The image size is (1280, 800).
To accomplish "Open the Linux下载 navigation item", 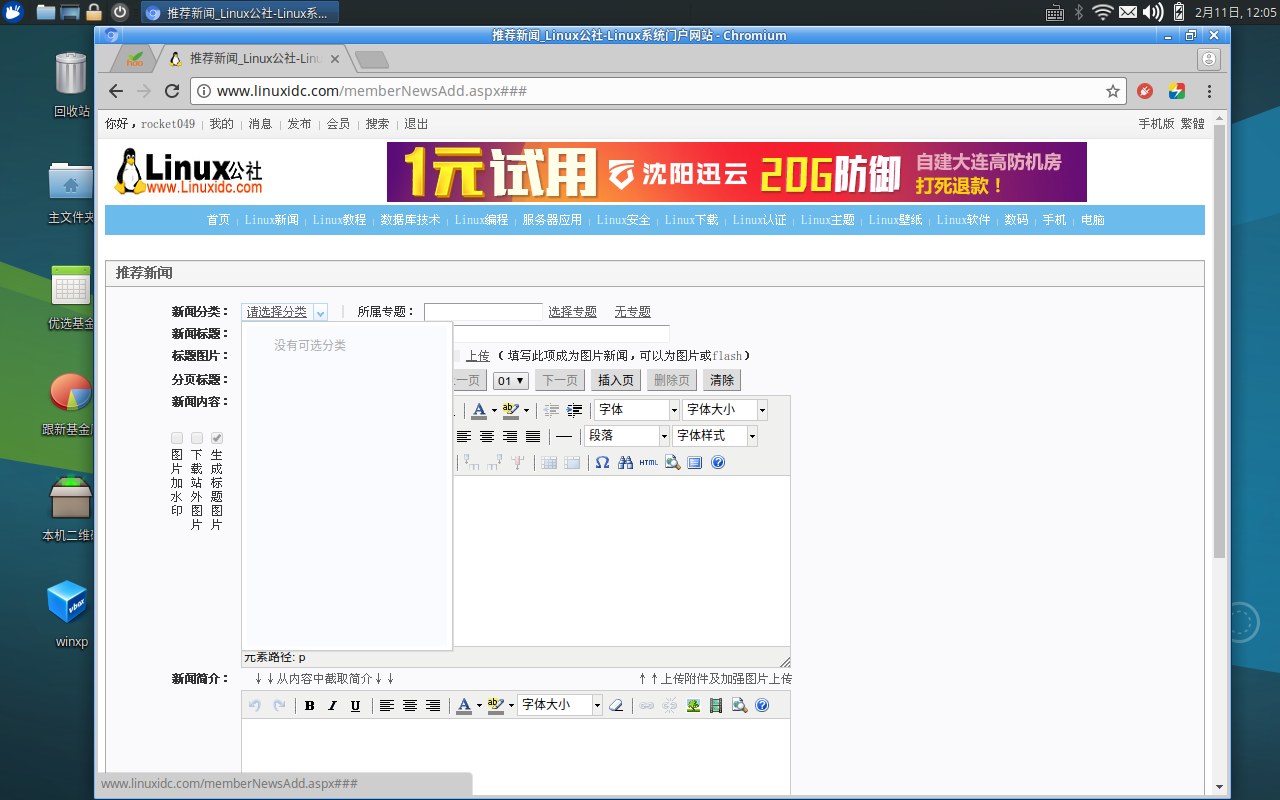I will (x=691, y=220).
